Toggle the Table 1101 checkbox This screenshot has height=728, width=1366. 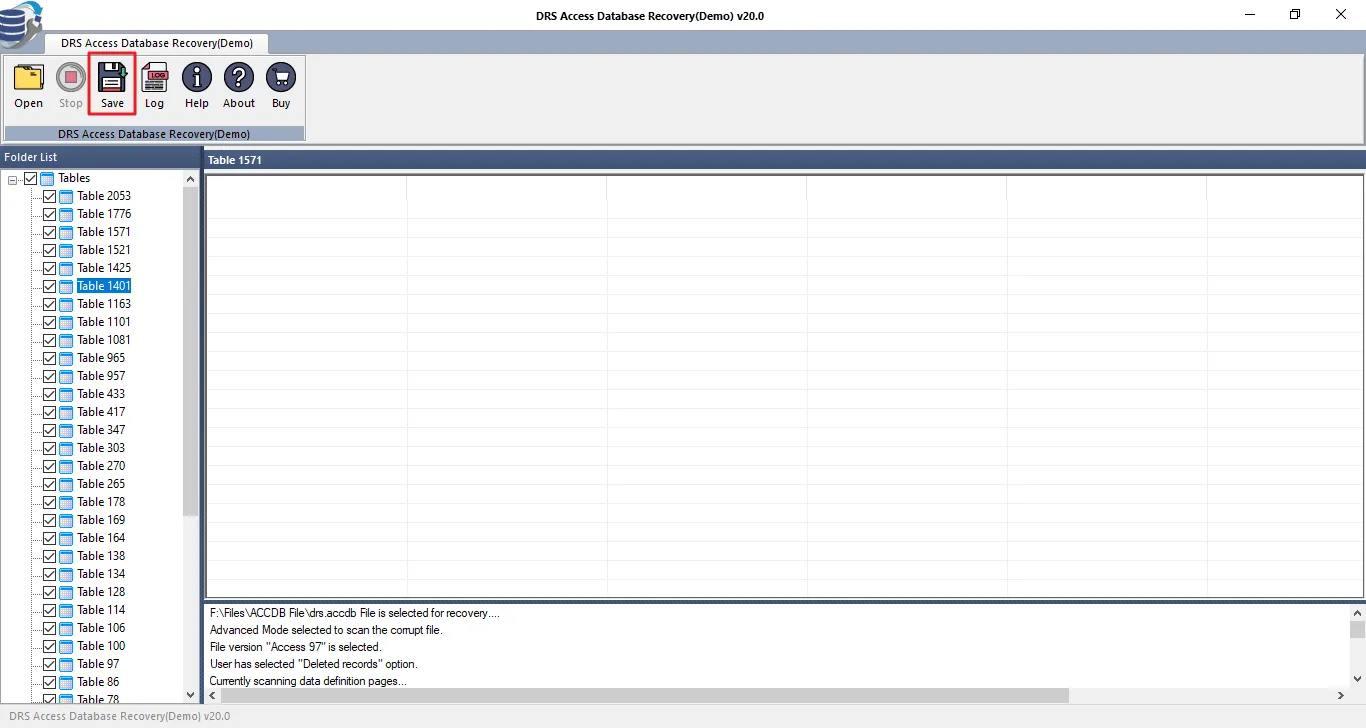point(49,322)
